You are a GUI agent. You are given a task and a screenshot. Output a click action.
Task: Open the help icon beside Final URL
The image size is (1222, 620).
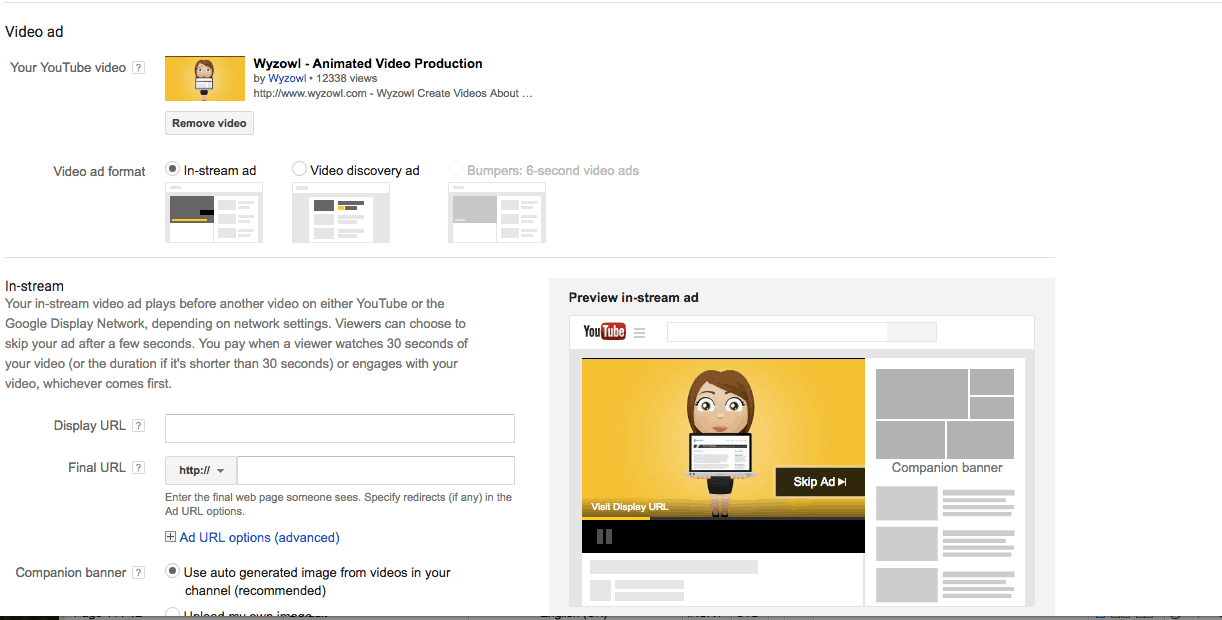coord(138,468)
